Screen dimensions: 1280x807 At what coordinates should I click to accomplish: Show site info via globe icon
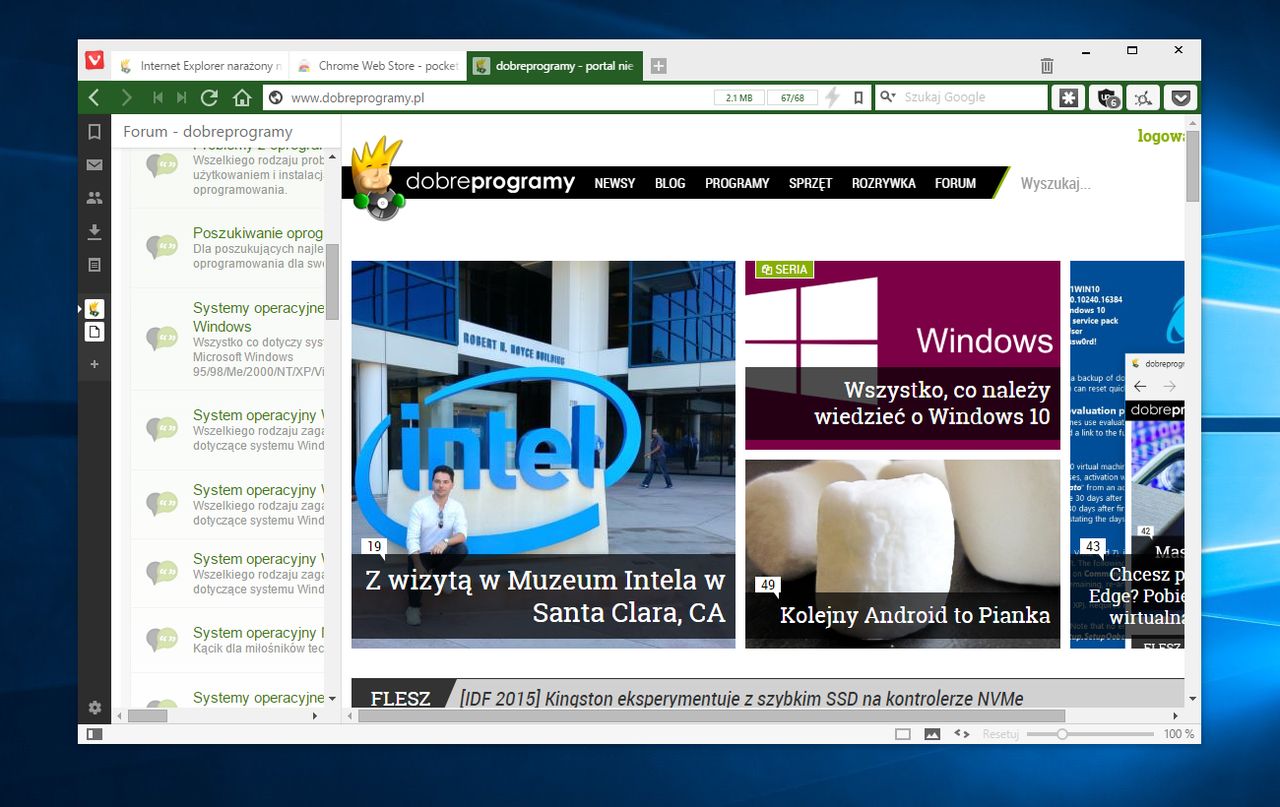(277, 97)
